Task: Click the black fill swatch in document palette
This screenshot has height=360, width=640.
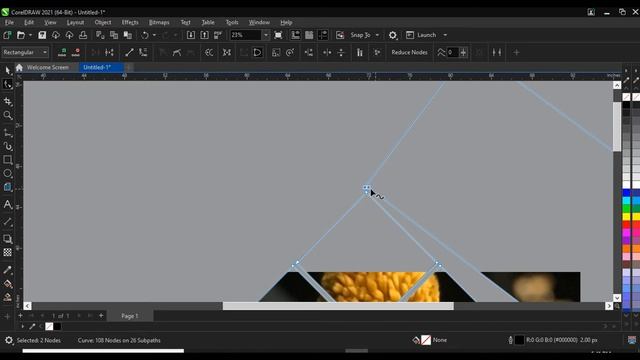Action: (57, 326)
